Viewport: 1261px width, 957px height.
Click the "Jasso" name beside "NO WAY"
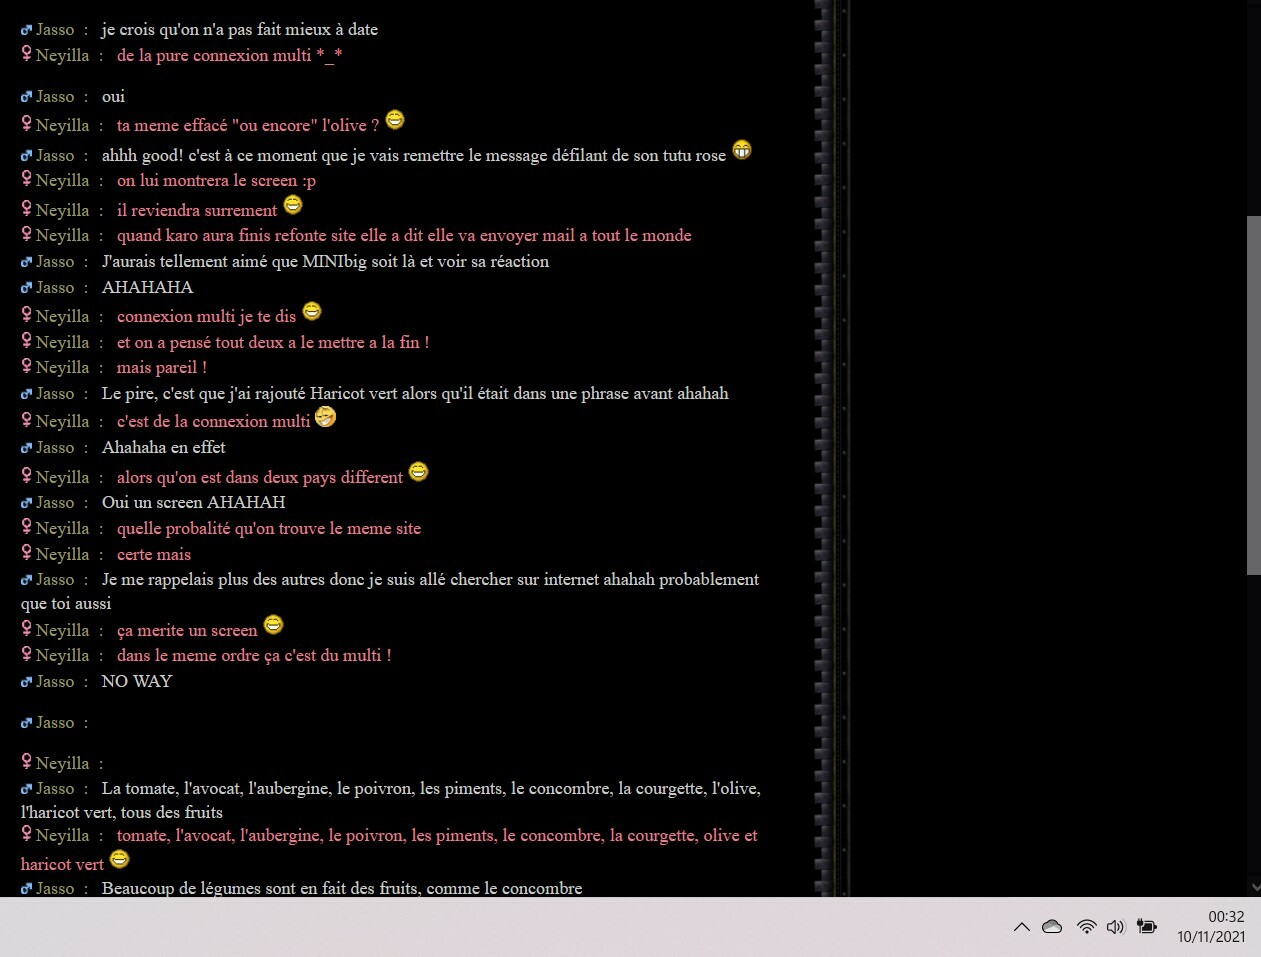pyautogui.click(x=55, y=682)
